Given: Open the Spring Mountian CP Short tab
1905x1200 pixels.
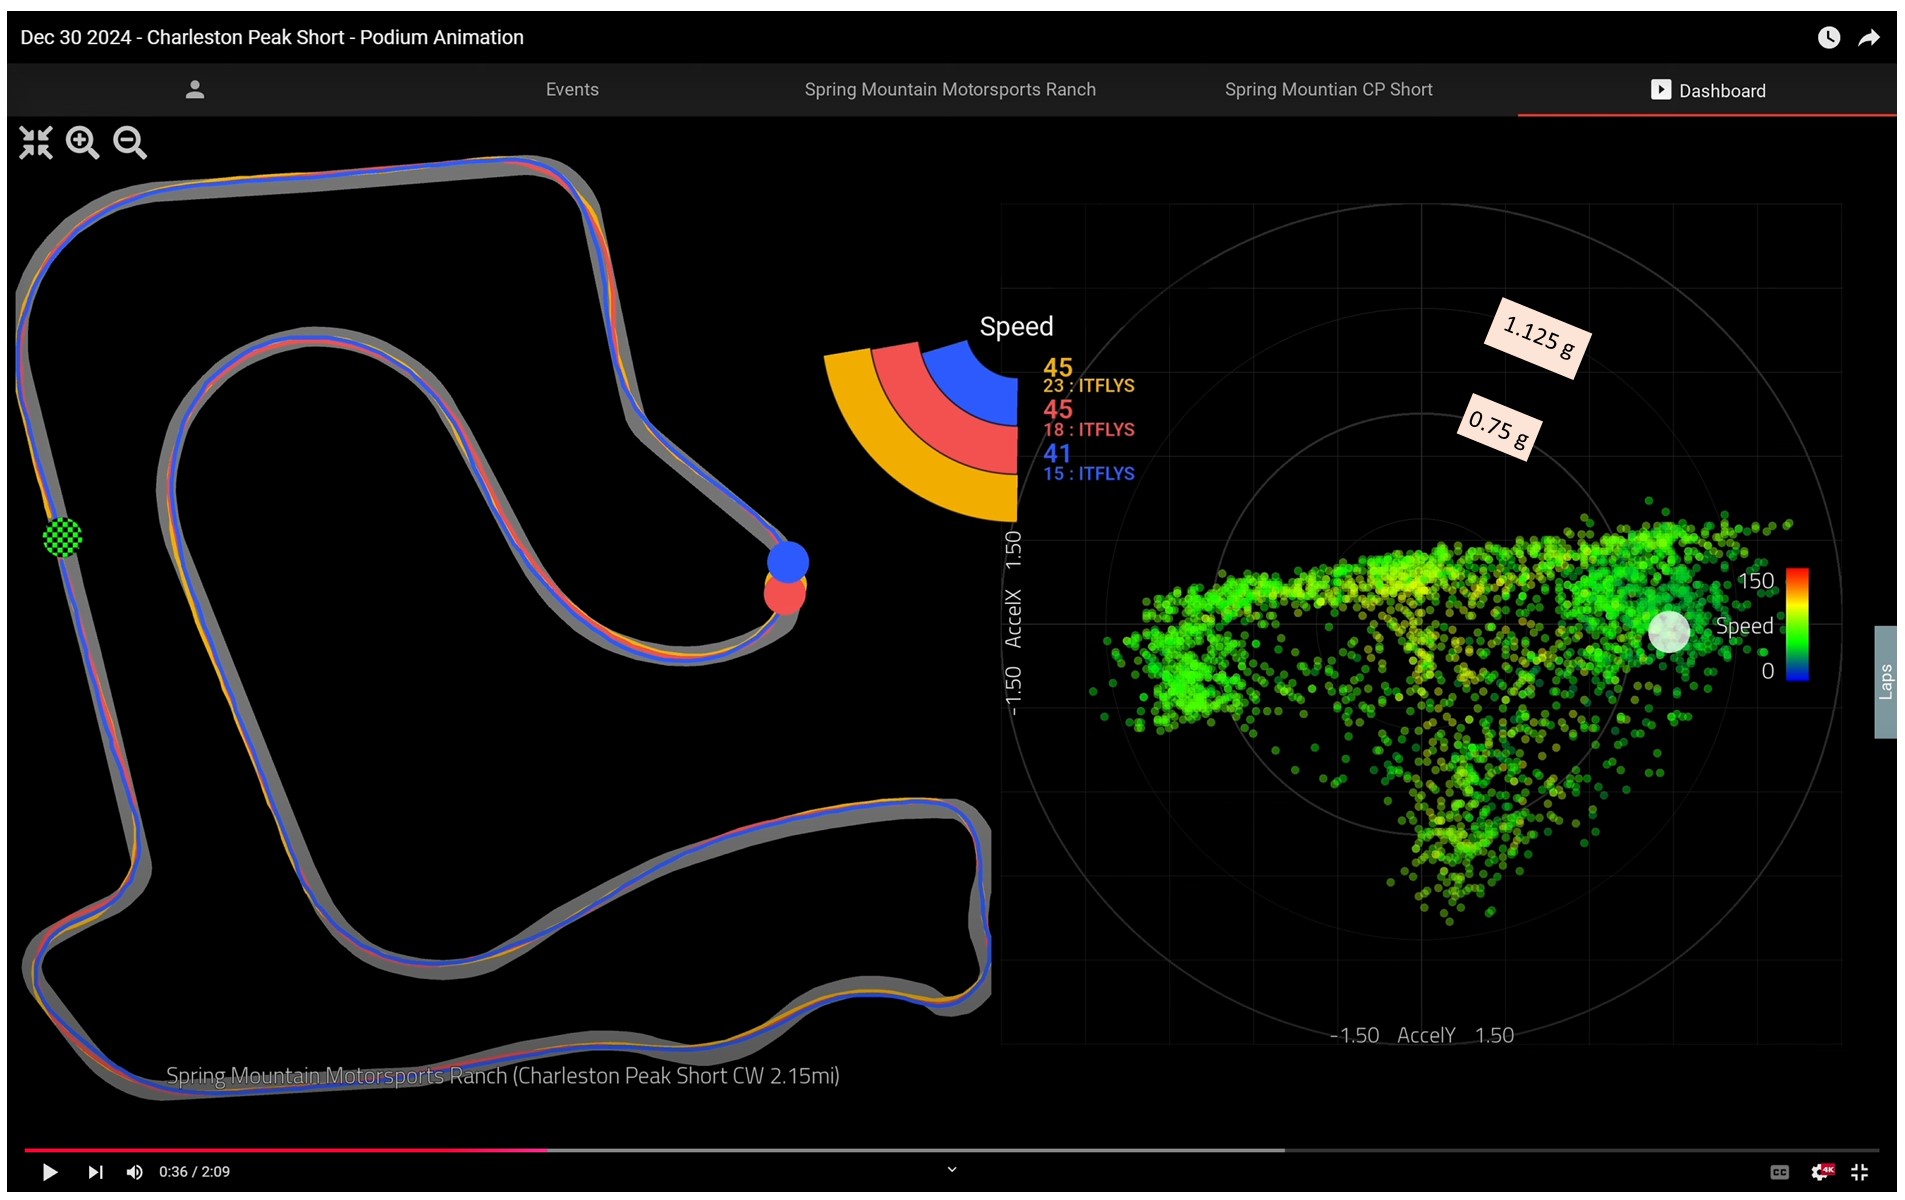Looking at the screenshot, I should click(x=1328, y=89).
